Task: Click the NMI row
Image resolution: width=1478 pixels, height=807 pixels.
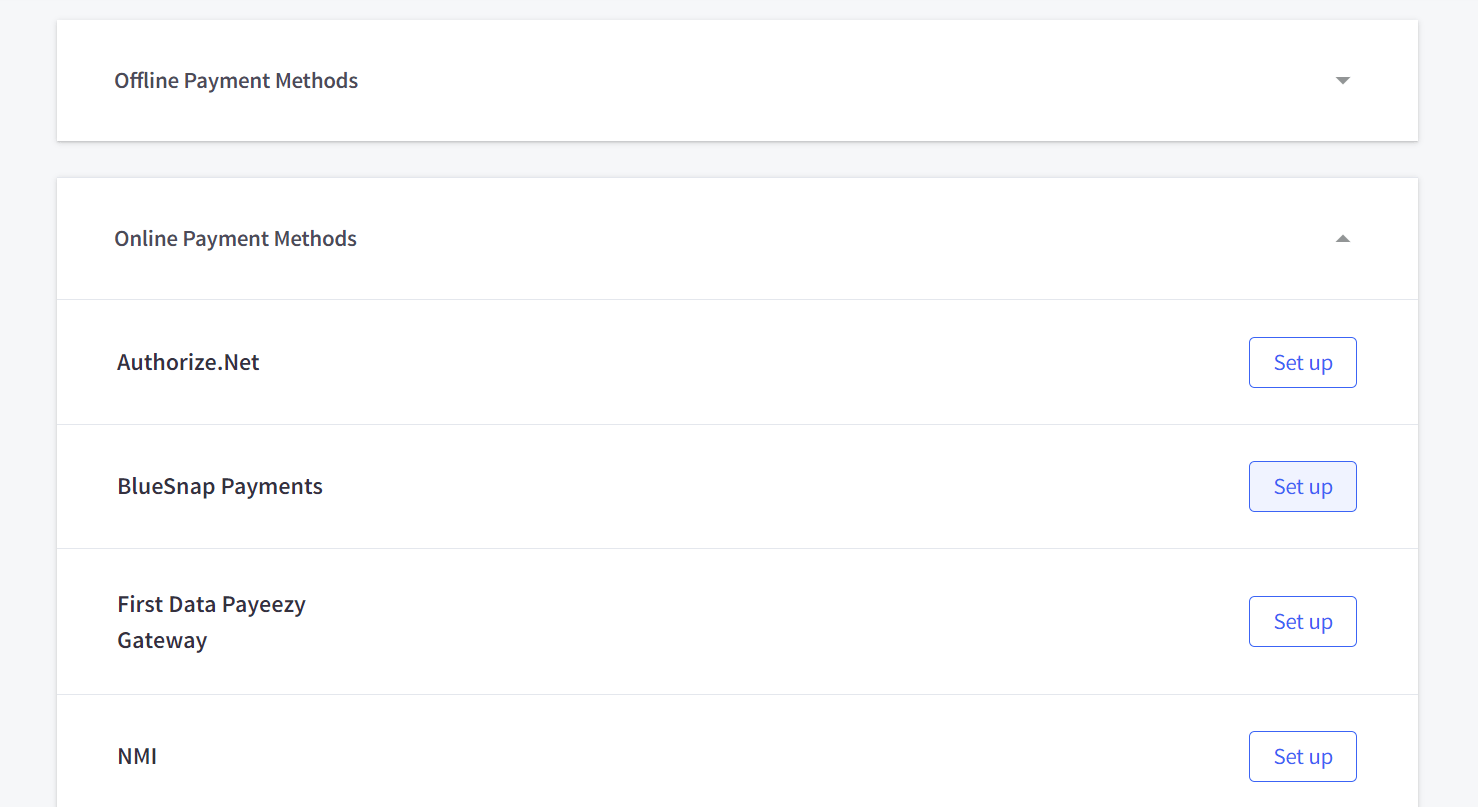Action: tap(700, 756)
